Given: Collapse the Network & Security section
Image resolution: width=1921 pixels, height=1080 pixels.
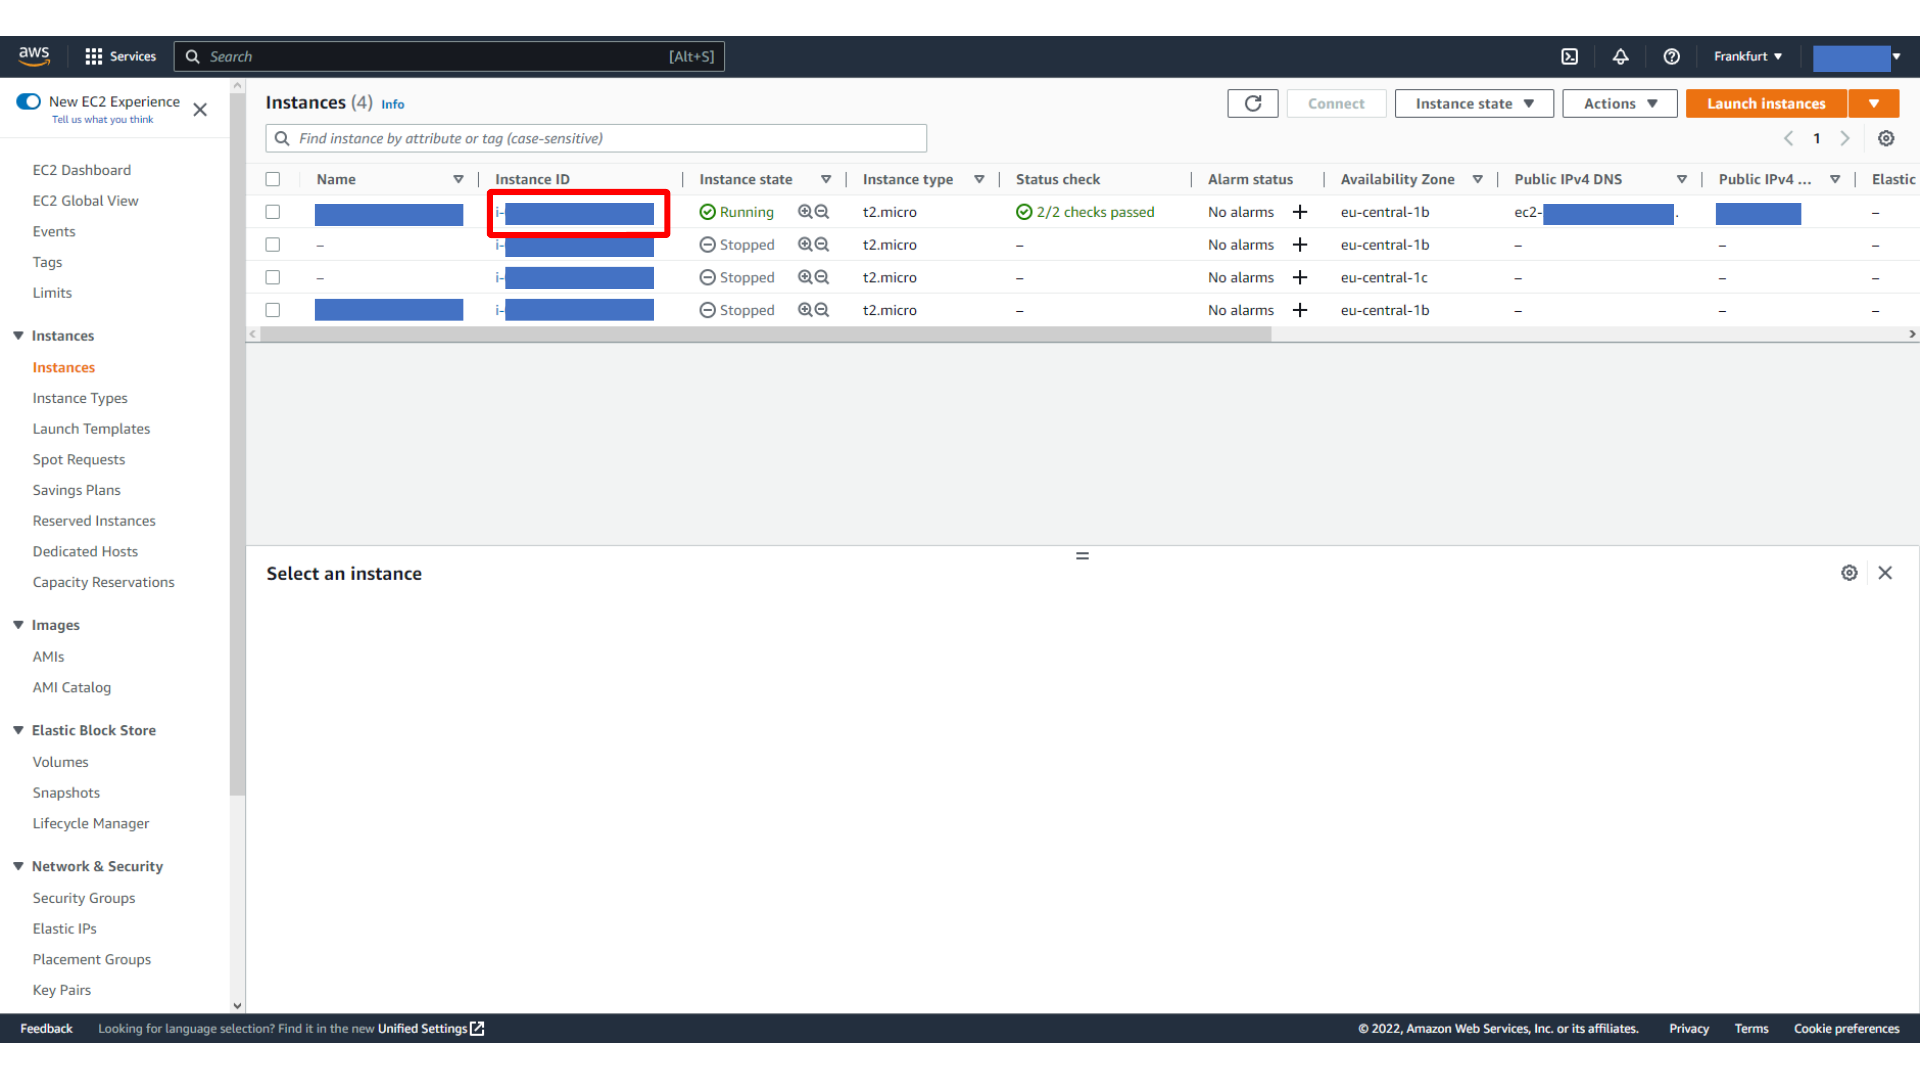Looking at the screenshot, I should click(x=18, y=866).
